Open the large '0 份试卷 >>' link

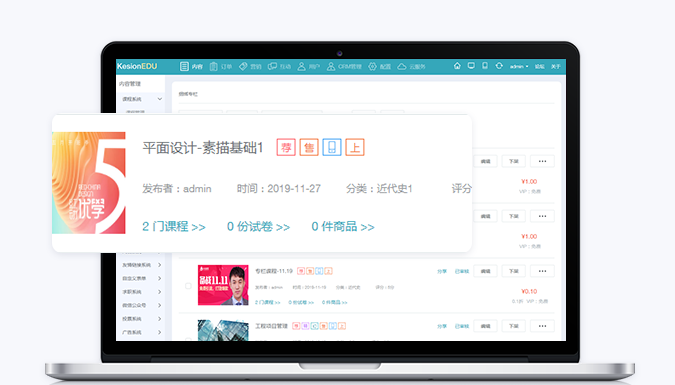tap(258, 227)
